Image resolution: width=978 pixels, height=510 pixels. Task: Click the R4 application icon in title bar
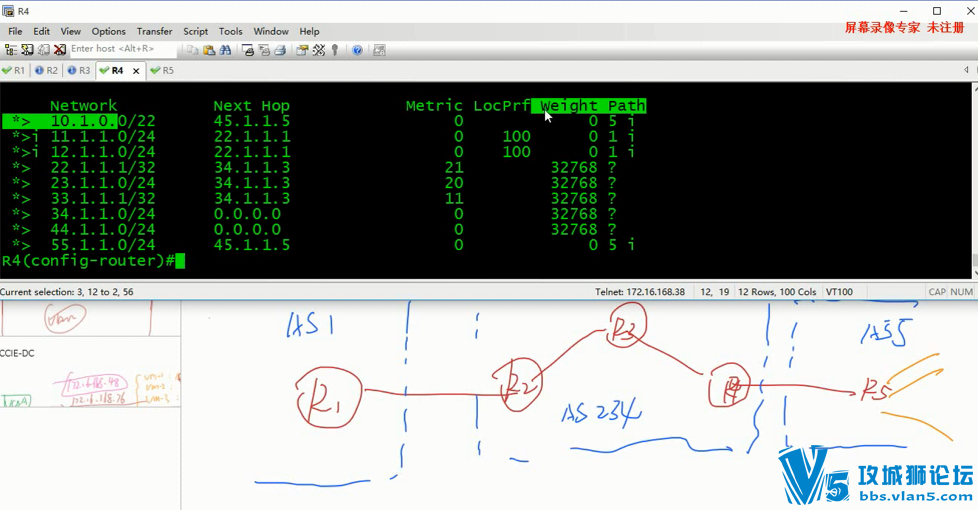click(8, 11)
